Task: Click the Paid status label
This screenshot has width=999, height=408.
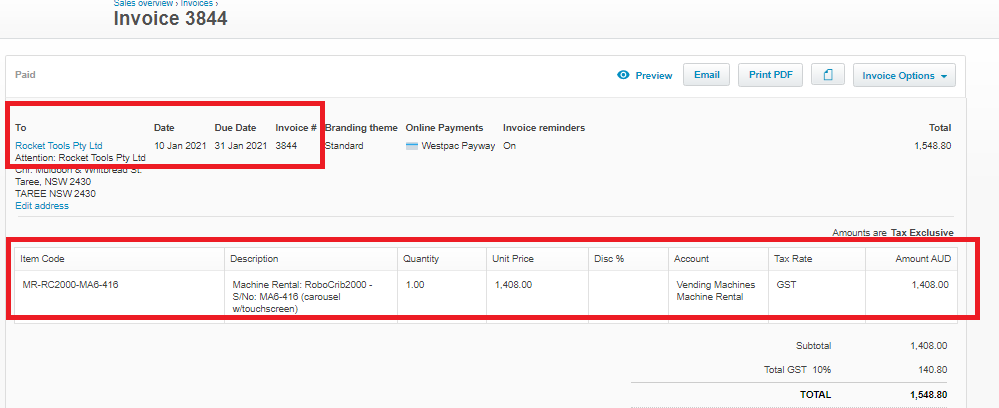Action: pos(25,75)
